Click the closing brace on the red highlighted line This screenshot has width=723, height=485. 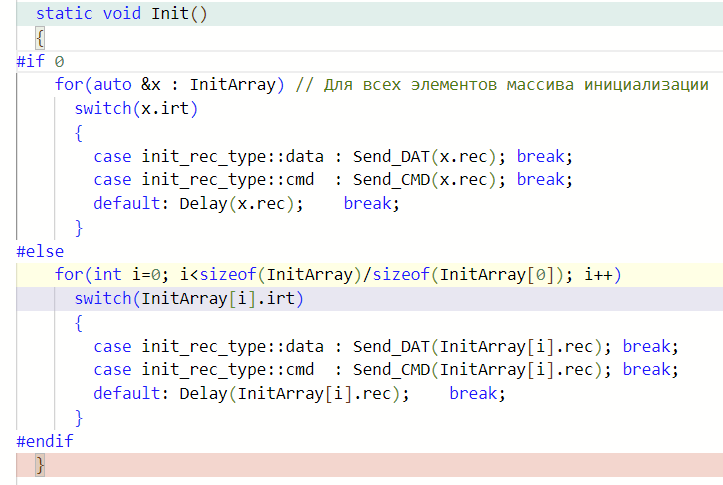coord(40,465)
